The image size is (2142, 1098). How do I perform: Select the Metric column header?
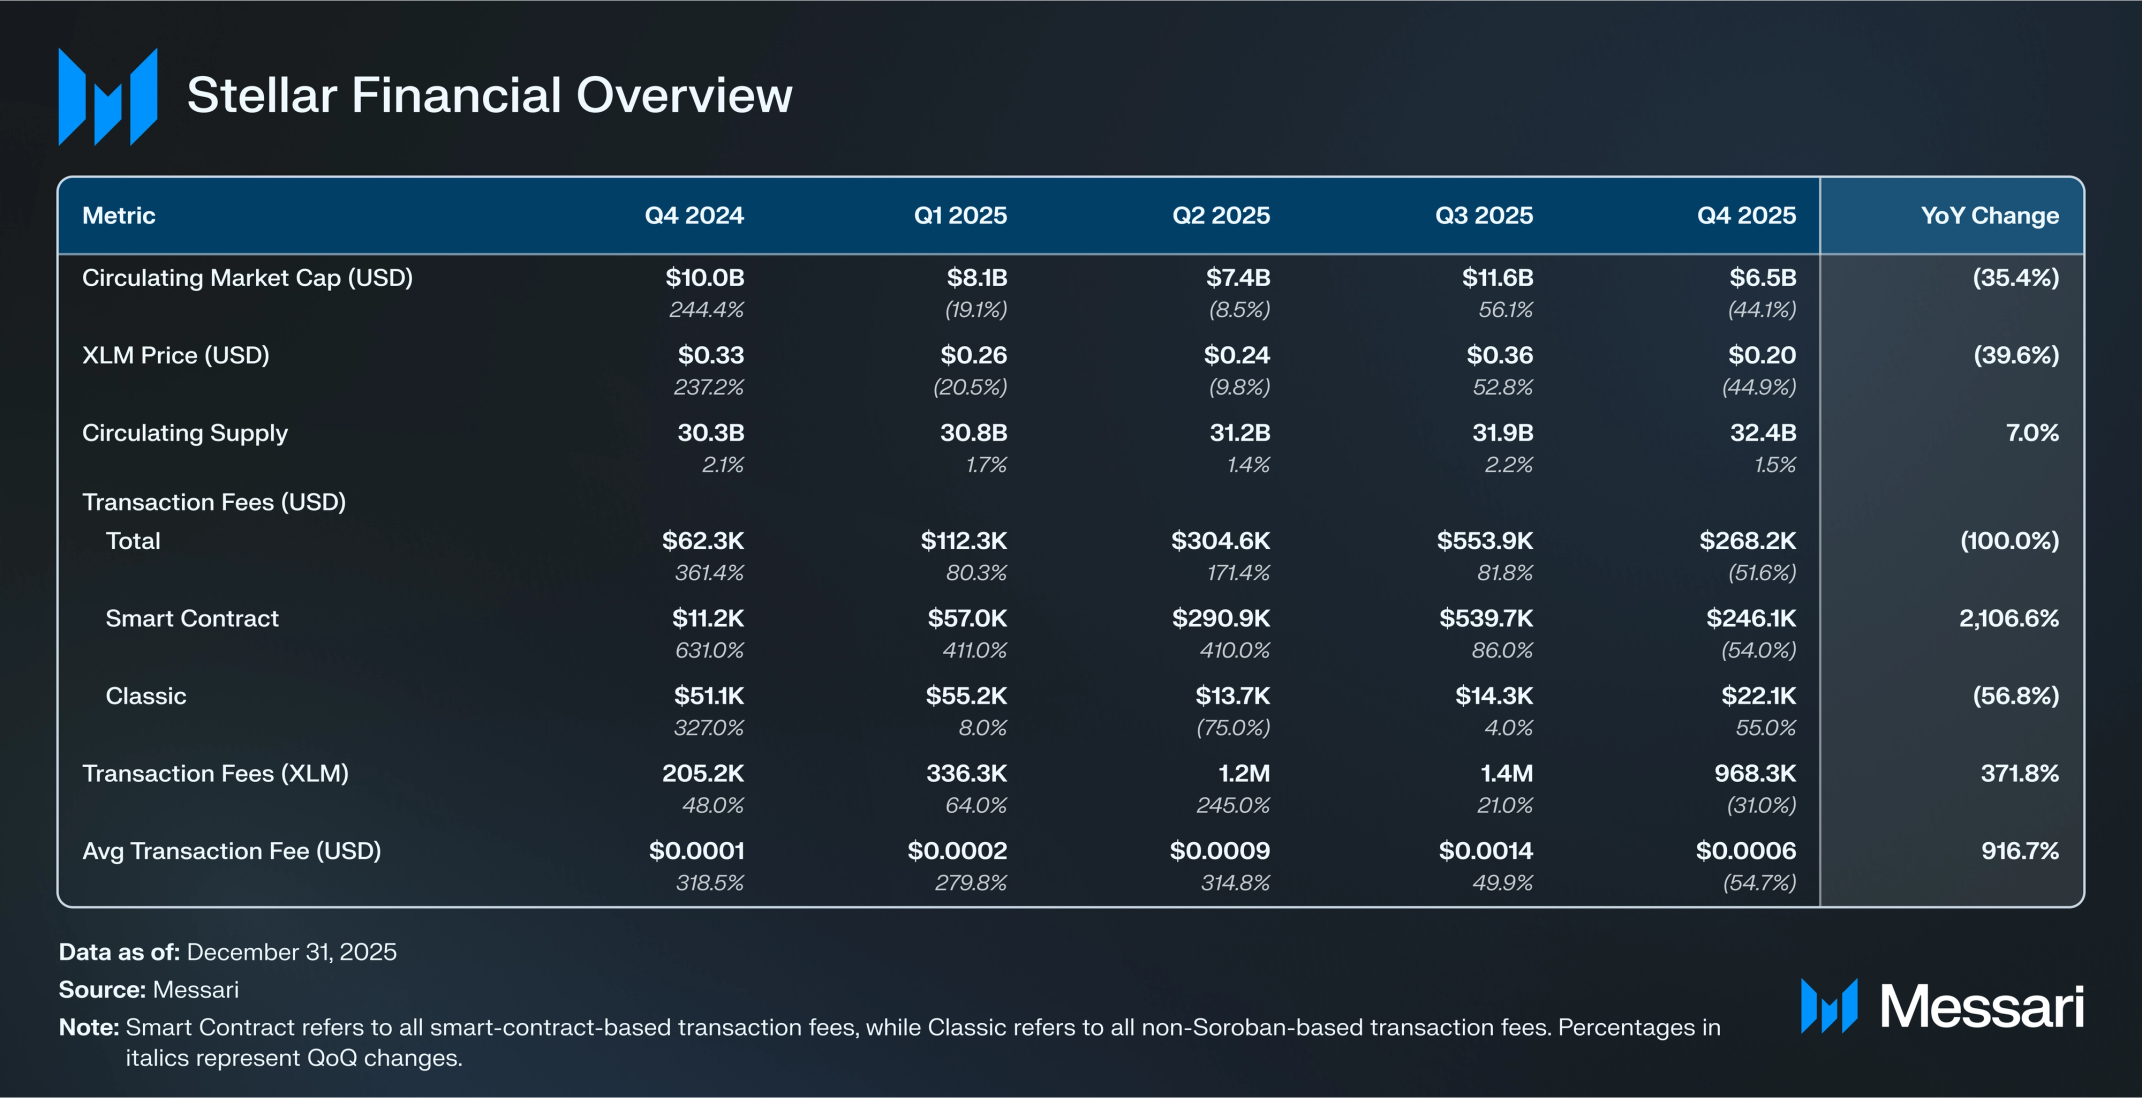[x=118, y=216]
